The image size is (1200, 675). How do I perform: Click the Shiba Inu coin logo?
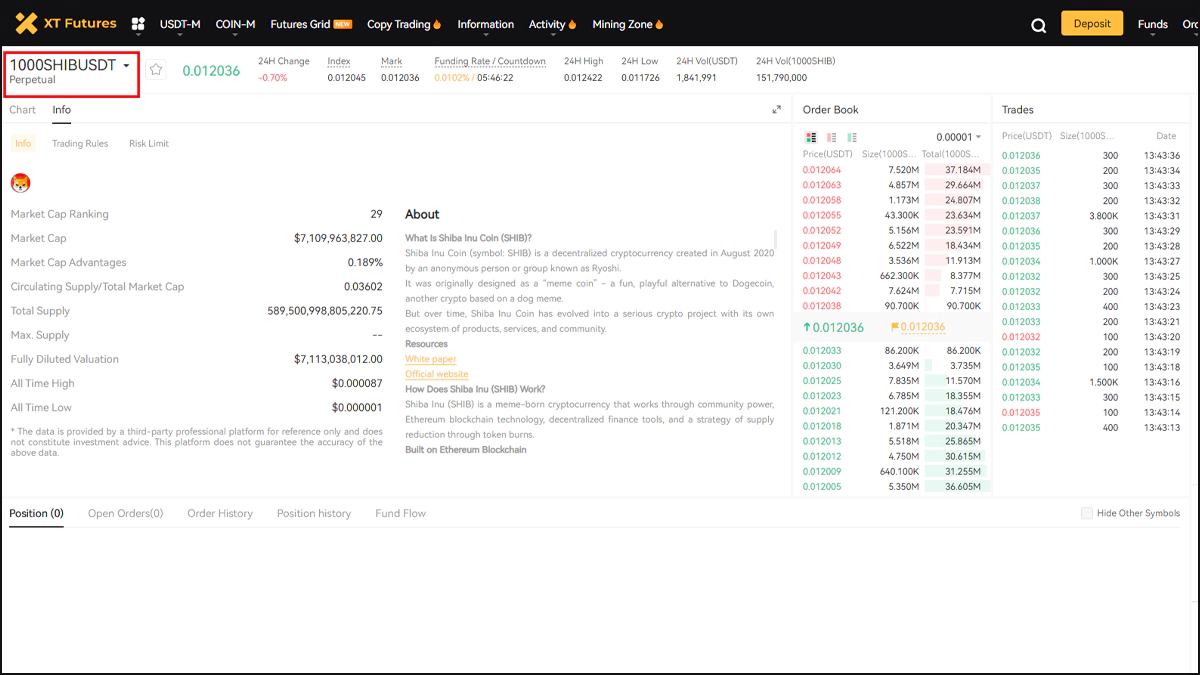[x=20, y=182]
